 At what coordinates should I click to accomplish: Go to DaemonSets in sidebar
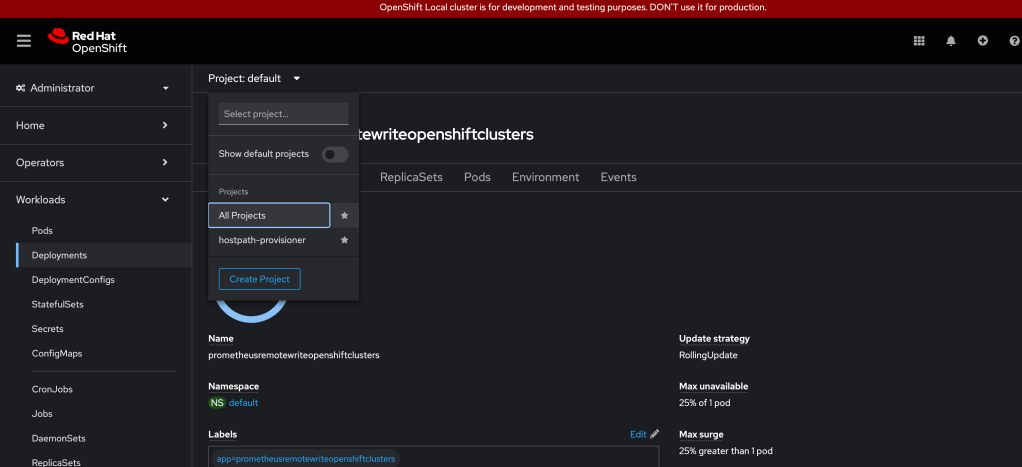[59, 438]
